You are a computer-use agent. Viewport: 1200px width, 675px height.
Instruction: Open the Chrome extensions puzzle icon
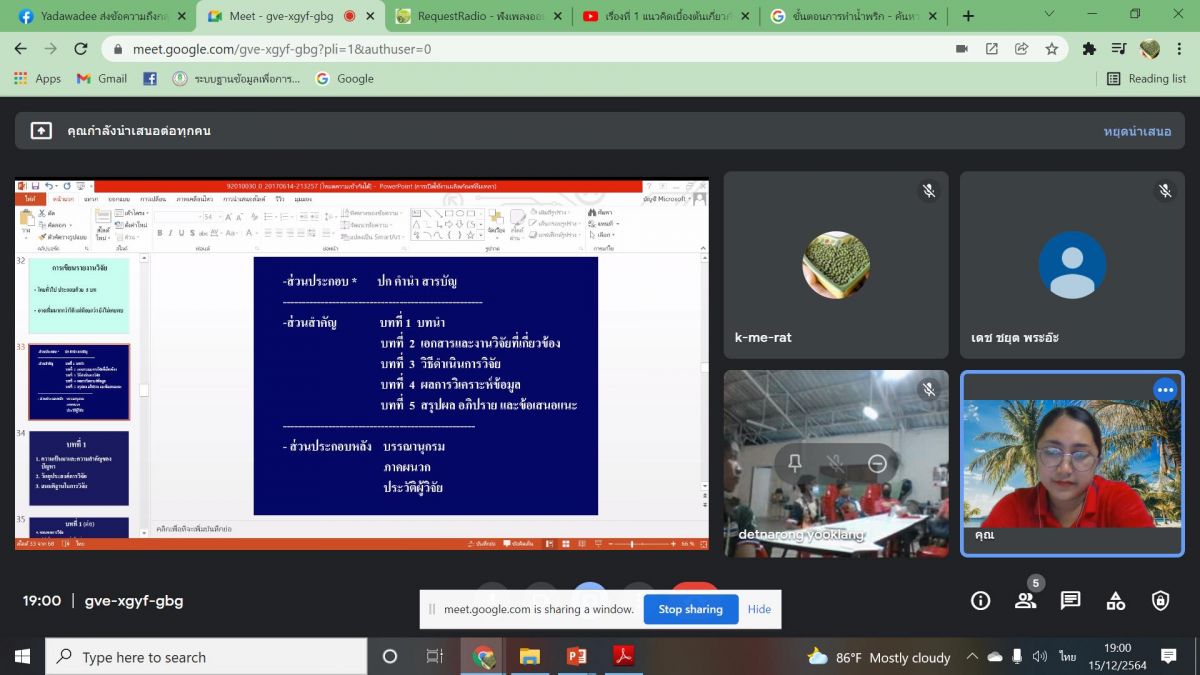coord(1089,49)
